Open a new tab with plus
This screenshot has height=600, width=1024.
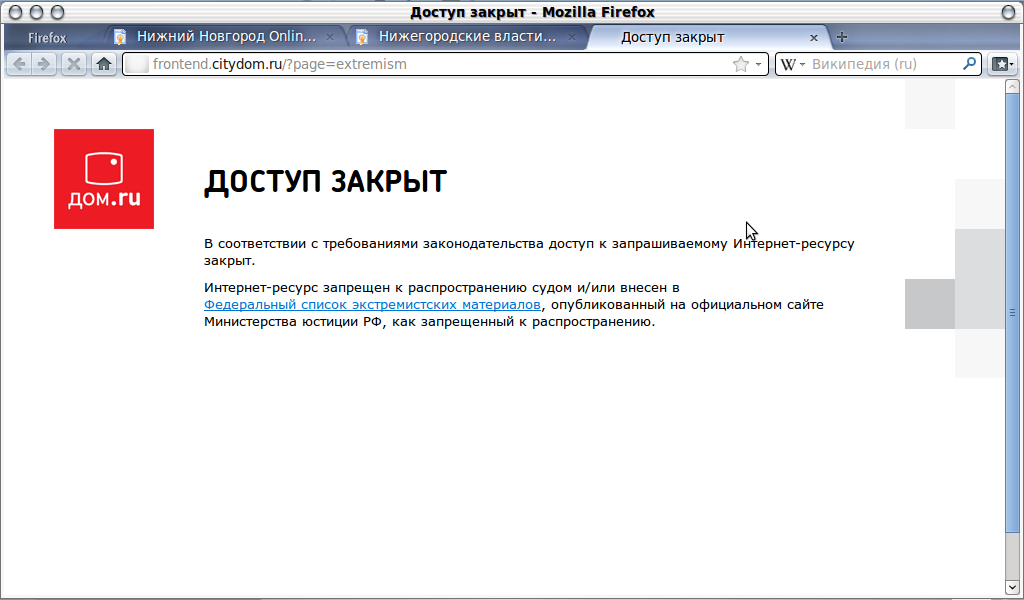842,37
